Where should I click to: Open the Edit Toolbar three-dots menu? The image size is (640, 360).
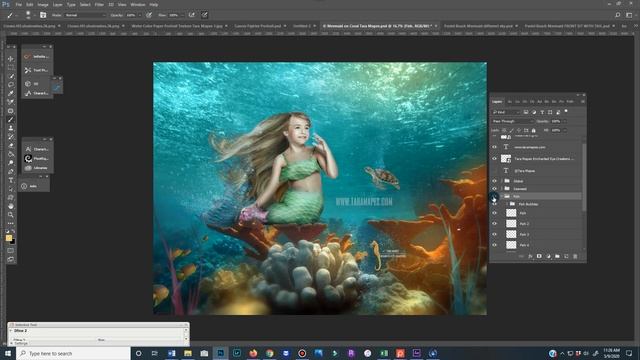coord(11,223)
